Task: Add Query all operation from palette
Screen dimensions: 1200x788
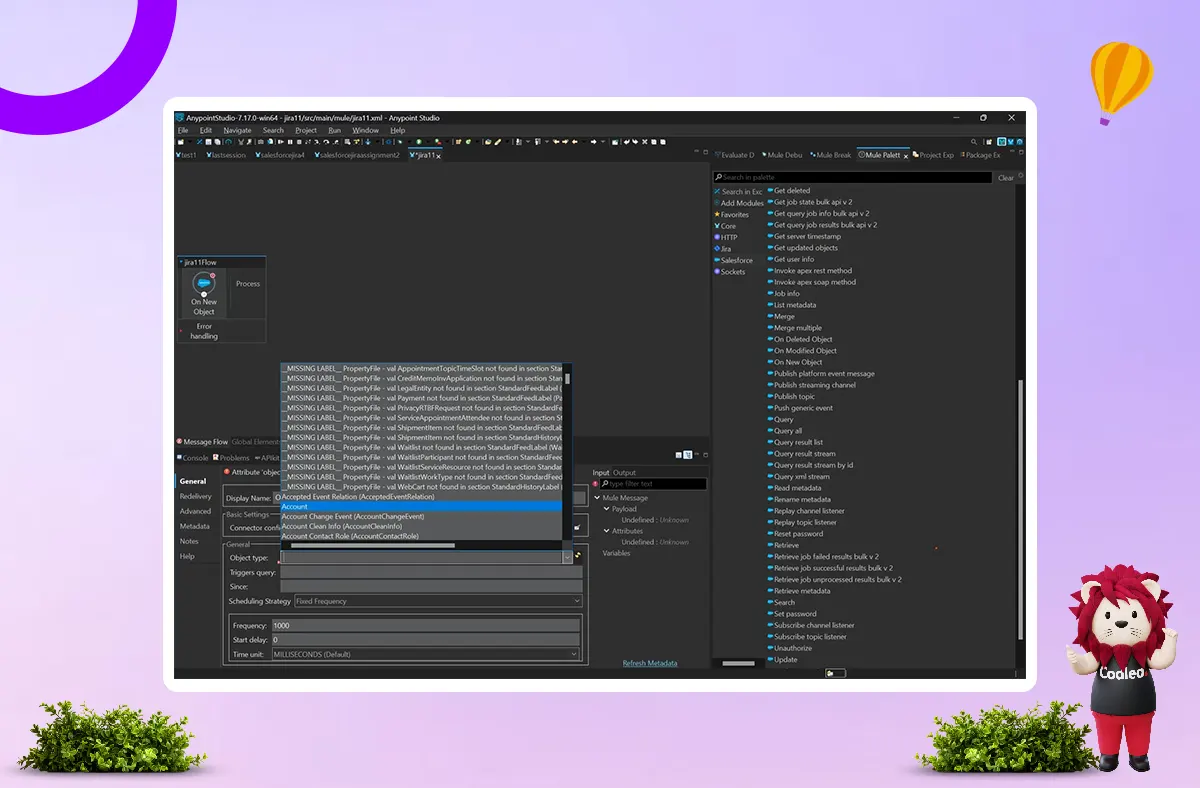Action: tap(787, 431)
